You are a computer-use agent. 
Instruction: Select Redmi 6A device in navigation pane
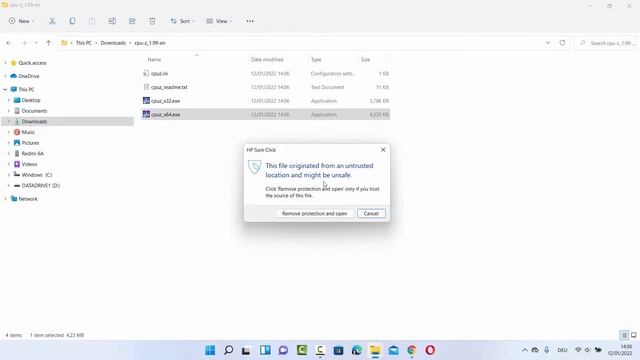coord(32,153)
